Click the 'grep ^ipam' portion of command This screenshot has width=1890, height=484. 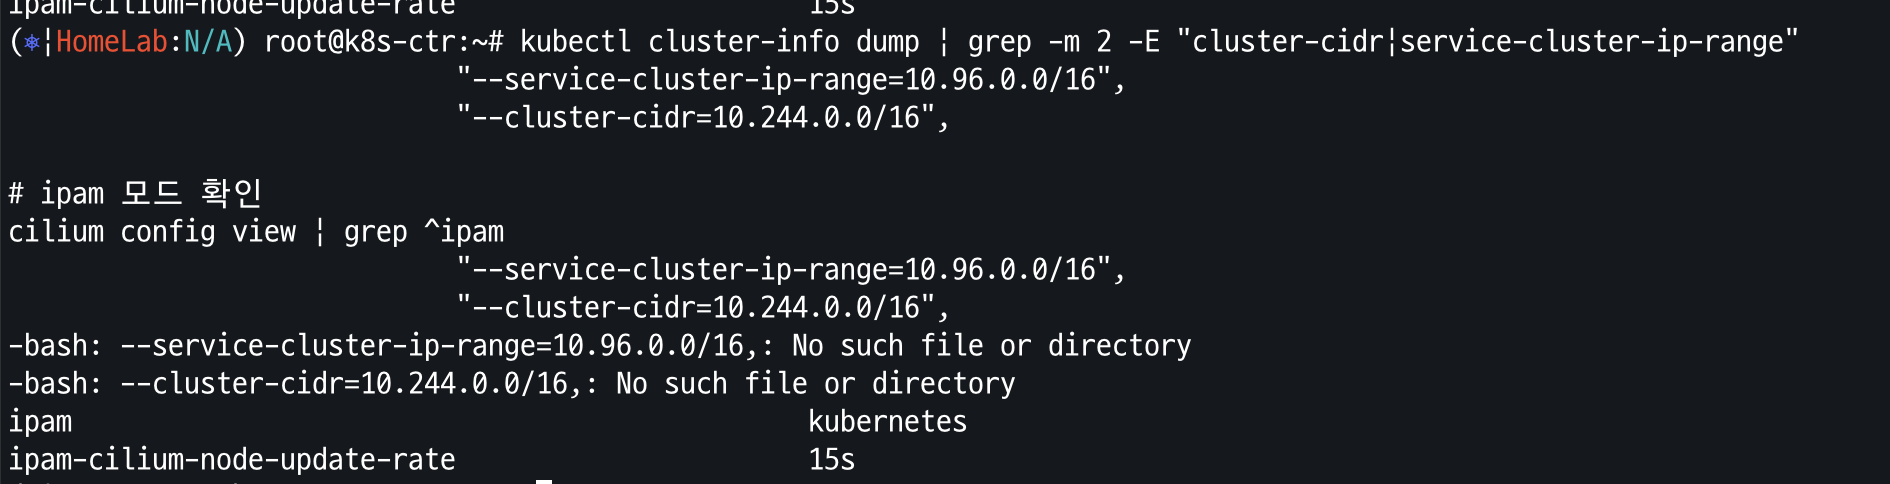click(424, 232)
